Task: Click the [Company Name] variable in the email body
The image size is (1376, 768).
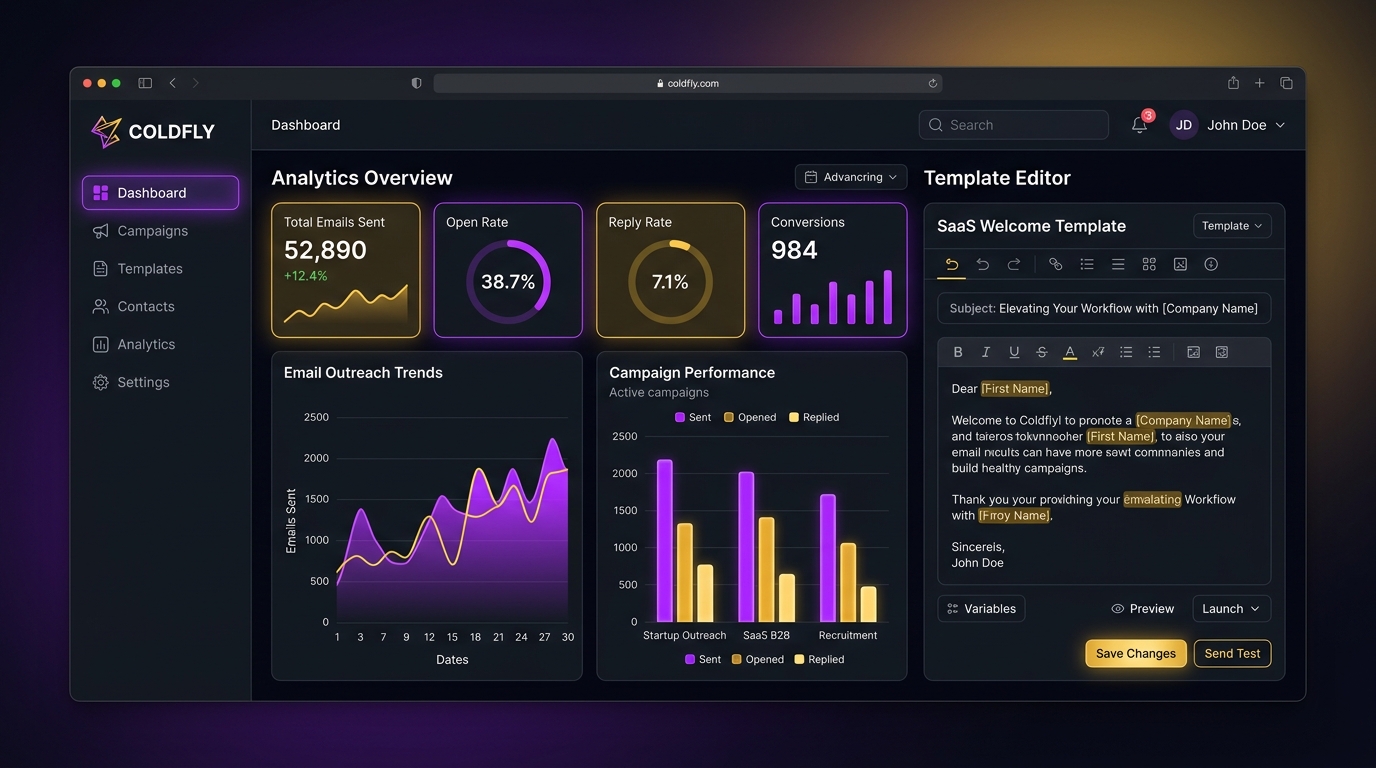Action: coord(1184,420)
